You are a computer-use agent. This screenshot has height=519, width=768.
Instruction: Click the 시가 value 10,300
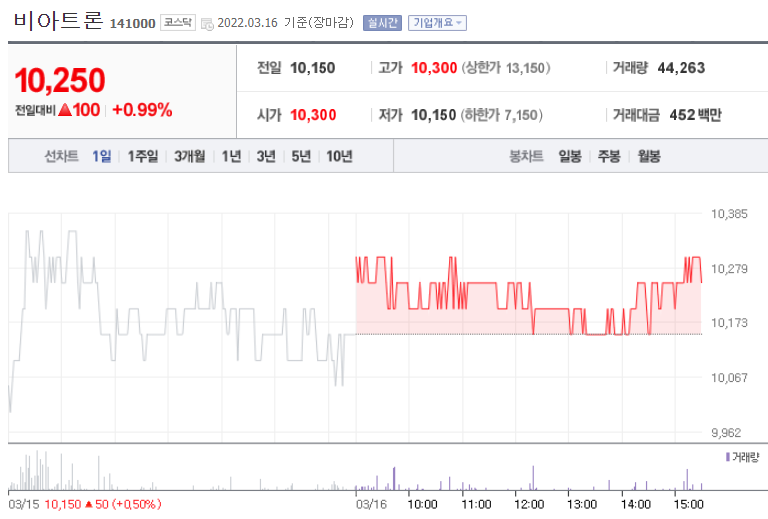pyautogui.click(x=313, y=115)
